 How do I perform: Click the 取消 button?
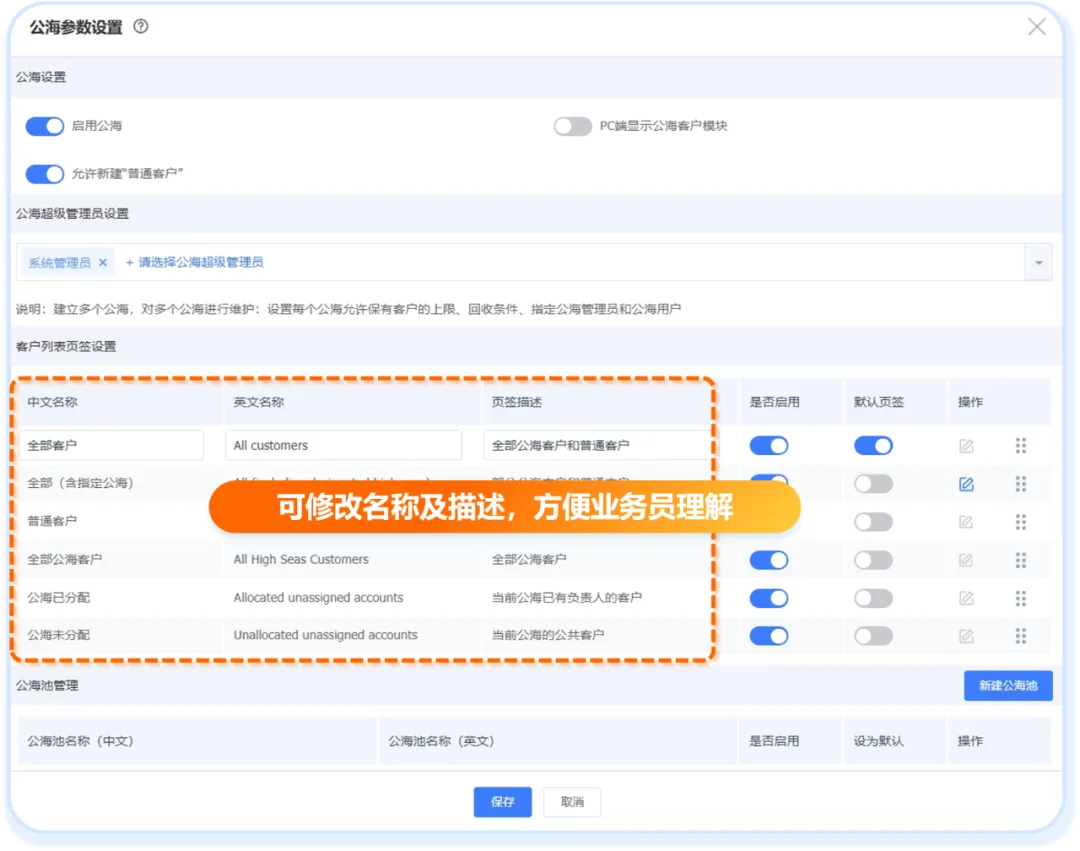tap(572, 802)
